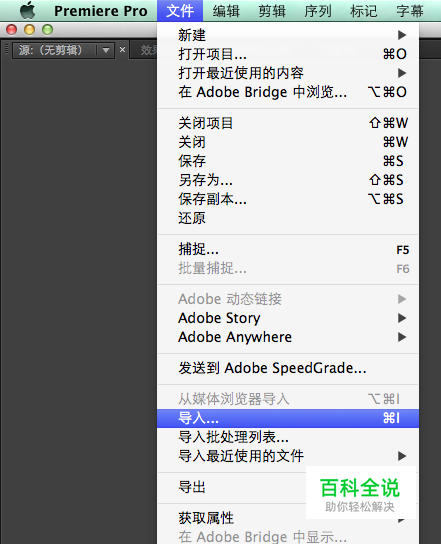
Task: Open the 源: (无剪辑) panel dropdown
Action: (x=106, y=51)
